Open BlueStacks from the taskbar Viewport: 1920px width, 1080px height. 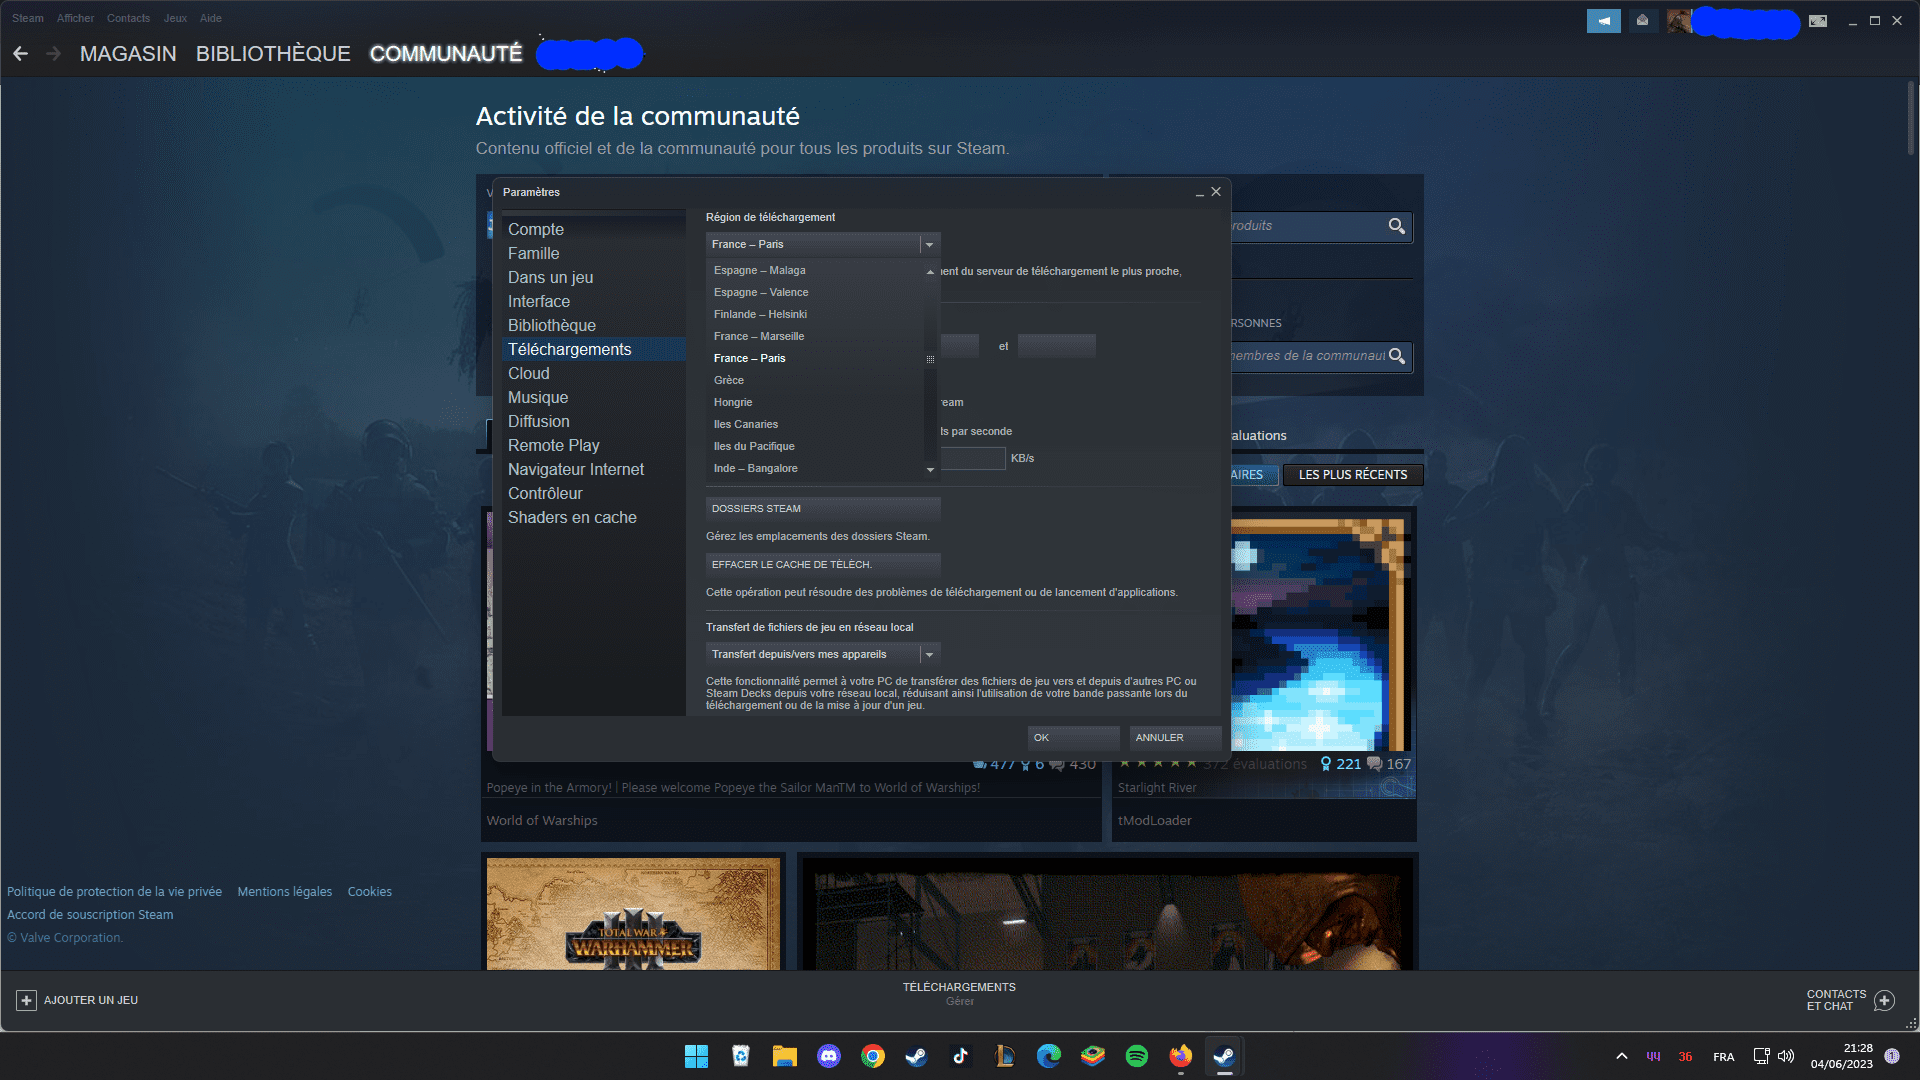(1092, 1056)
